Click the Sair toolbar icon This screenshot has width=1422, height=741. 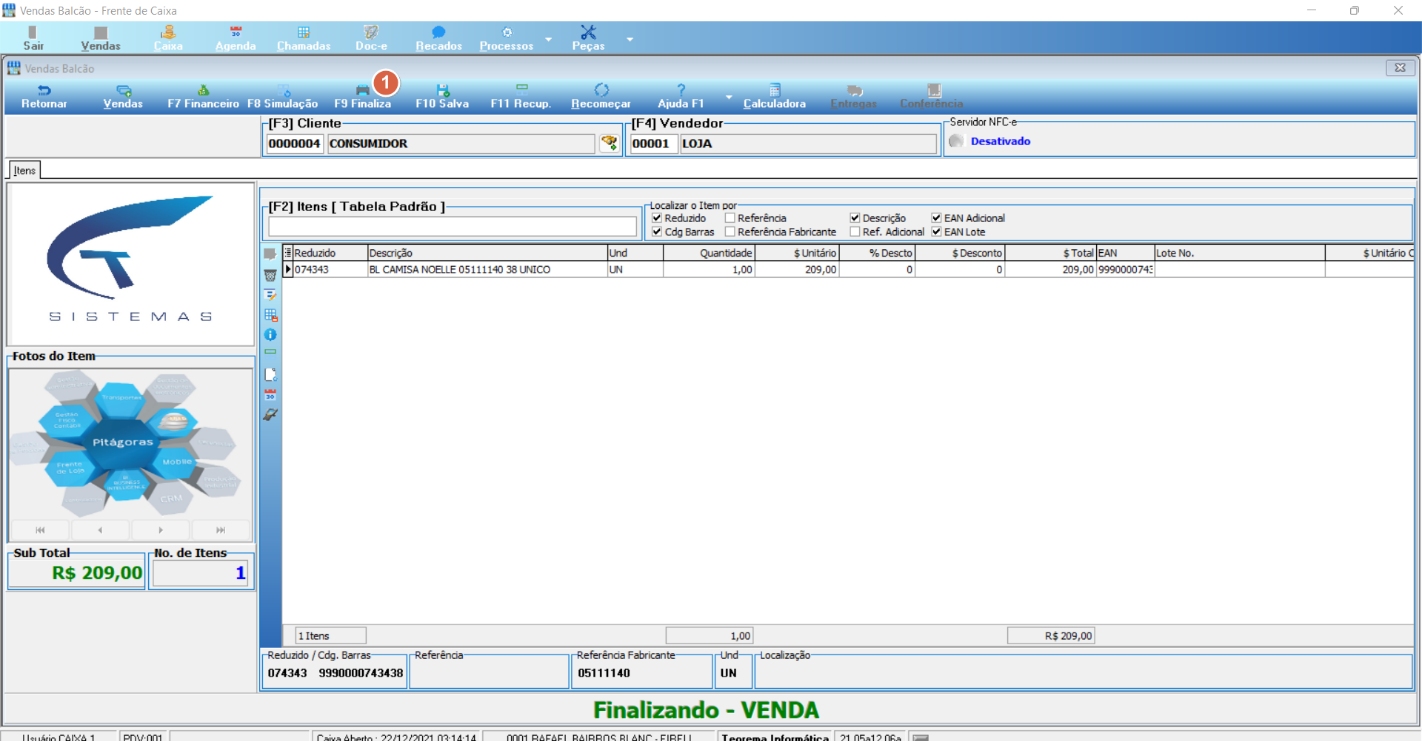33,38
